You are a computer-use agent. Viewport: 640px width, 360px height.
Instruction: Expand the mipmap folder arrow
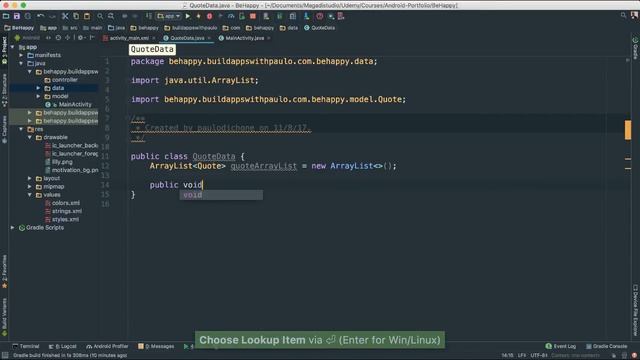pos(30,187)
